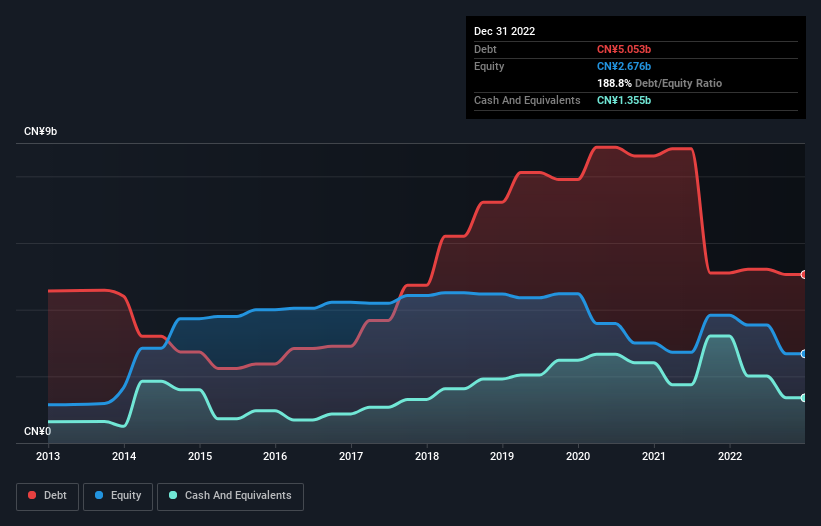821x526 pixels.
Task: Click the 2022 x-axis label
Action: tap(730, 456)
